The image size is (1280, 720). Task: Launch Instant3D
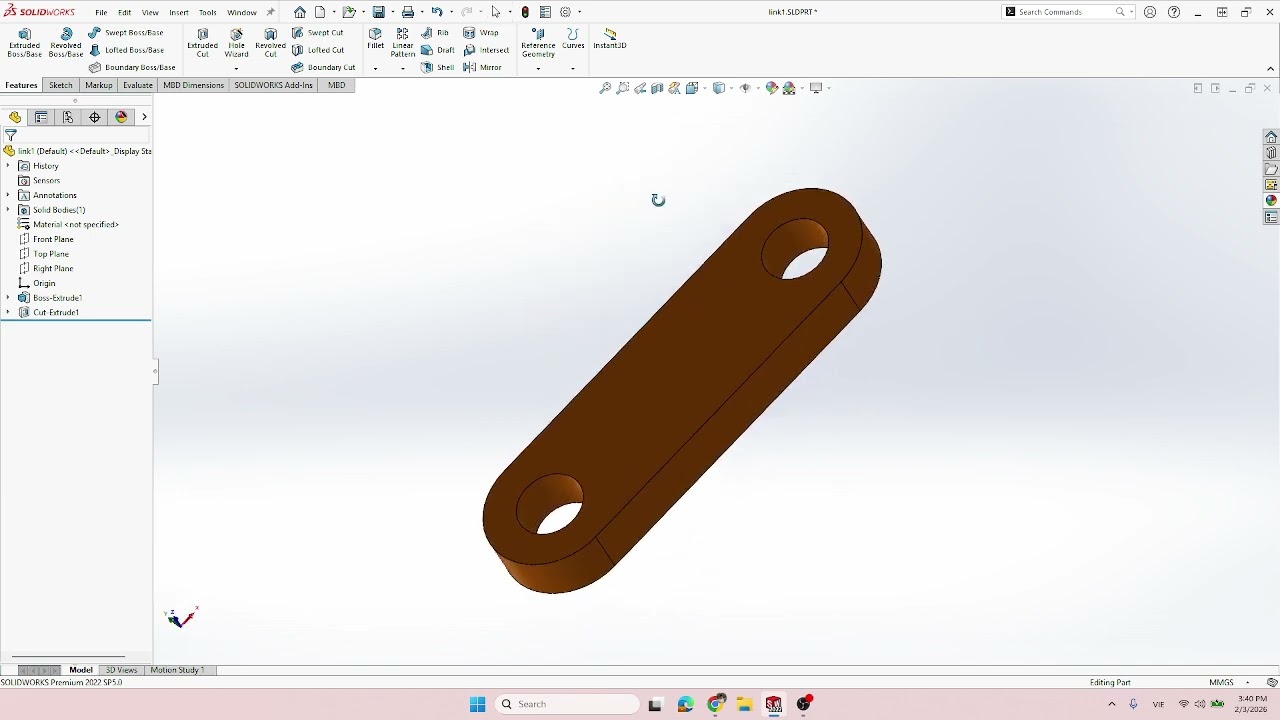point(610,38)
